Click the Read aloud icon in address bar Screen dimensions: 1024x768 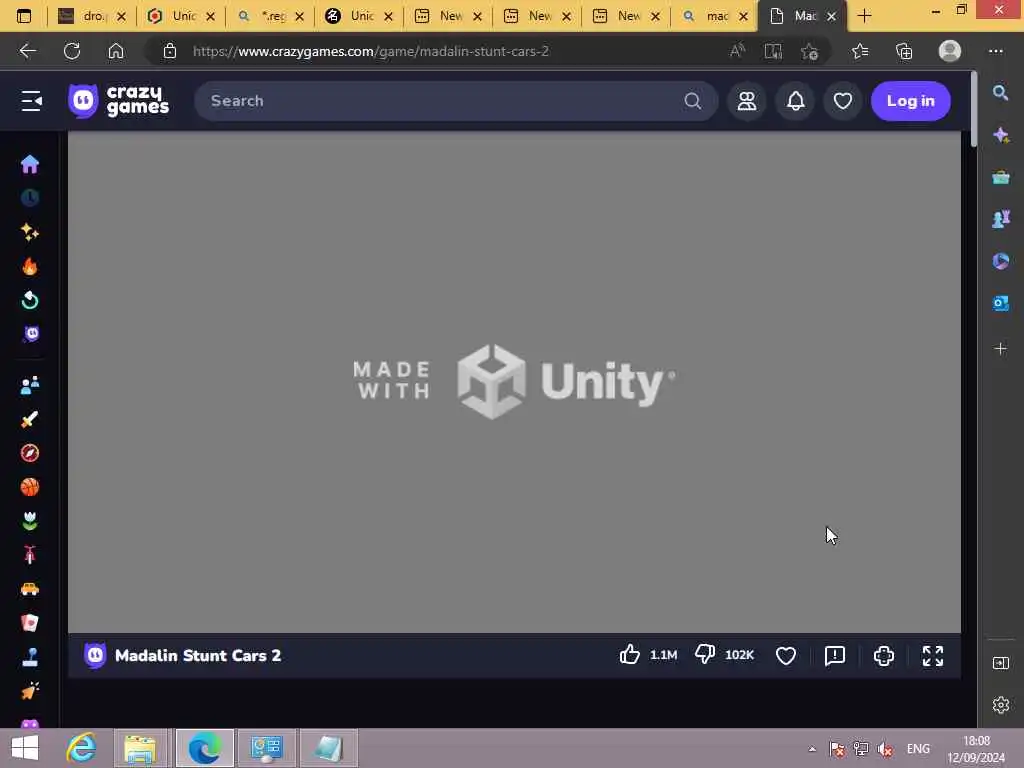point(737,51)
